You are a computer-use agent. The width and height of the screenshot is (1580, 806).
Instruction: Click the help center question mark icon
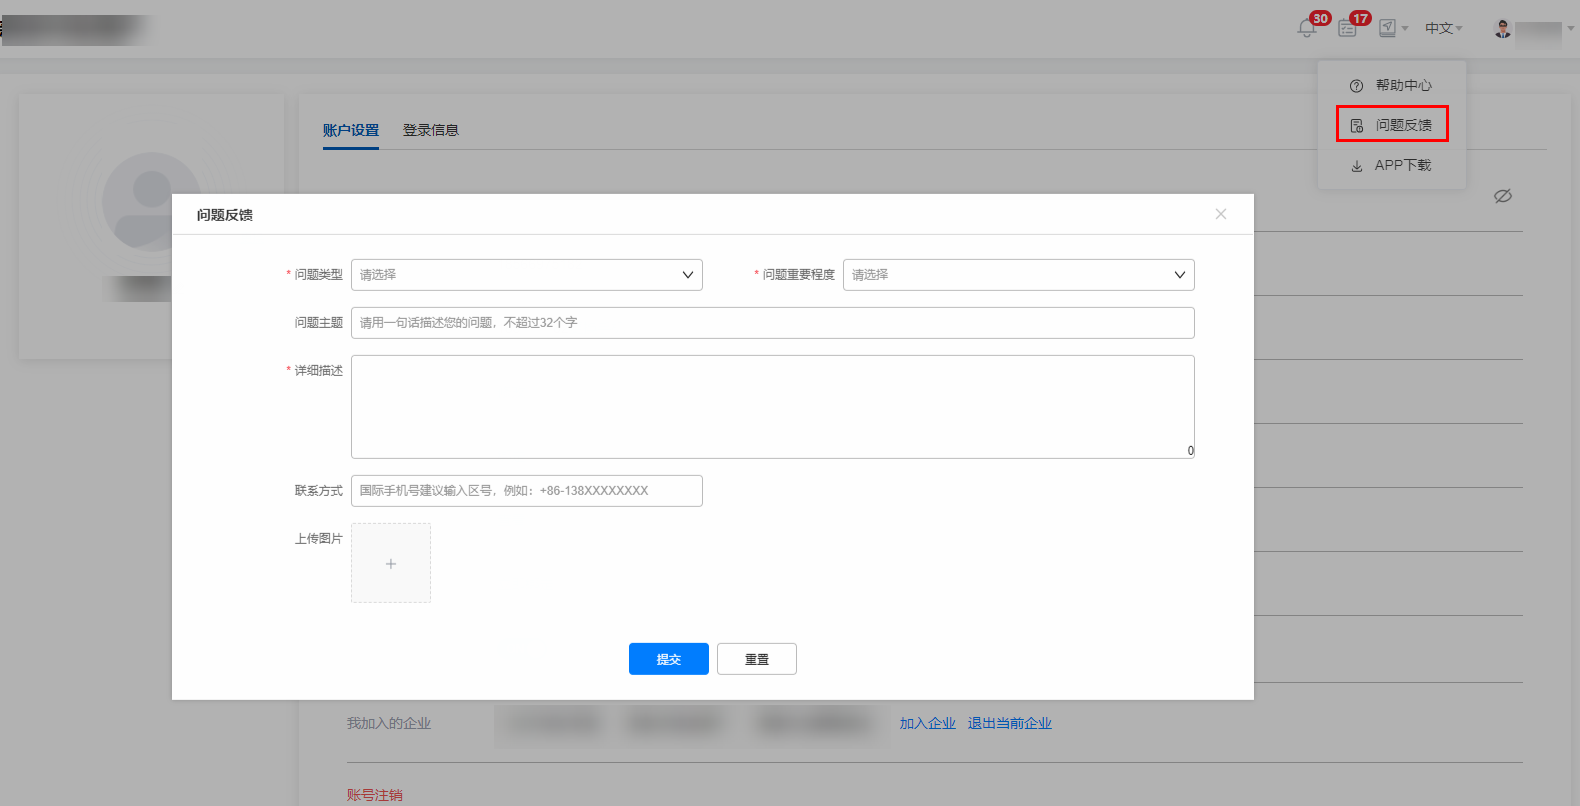pos(1357,86)
